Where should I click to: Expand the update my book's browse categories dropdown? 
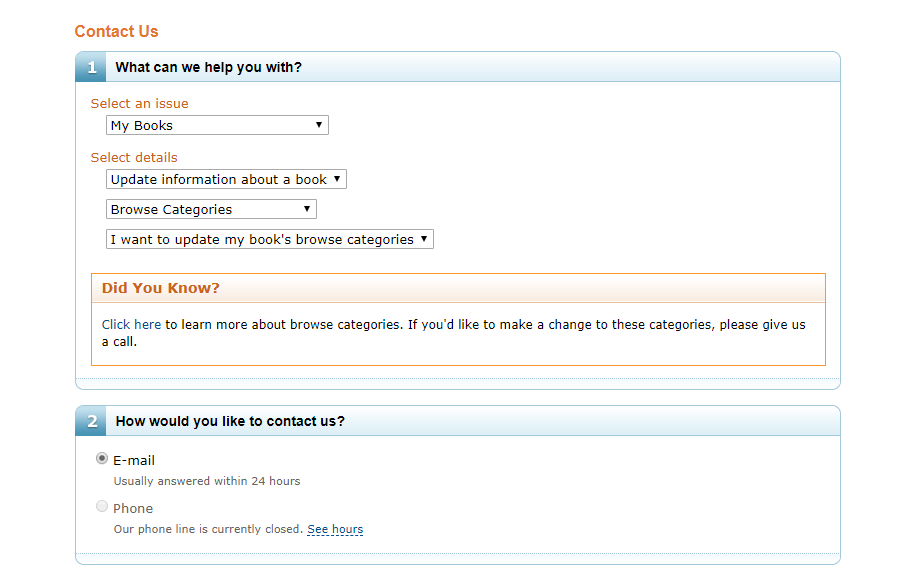[270, 240]
